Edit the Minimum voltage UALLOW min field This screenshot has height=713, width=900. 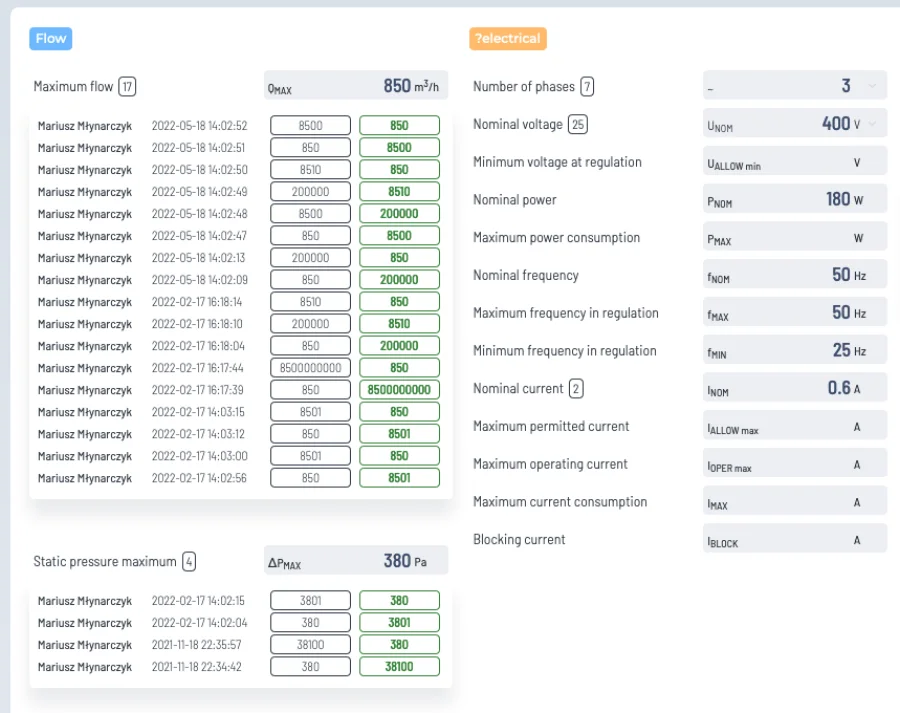795,162
